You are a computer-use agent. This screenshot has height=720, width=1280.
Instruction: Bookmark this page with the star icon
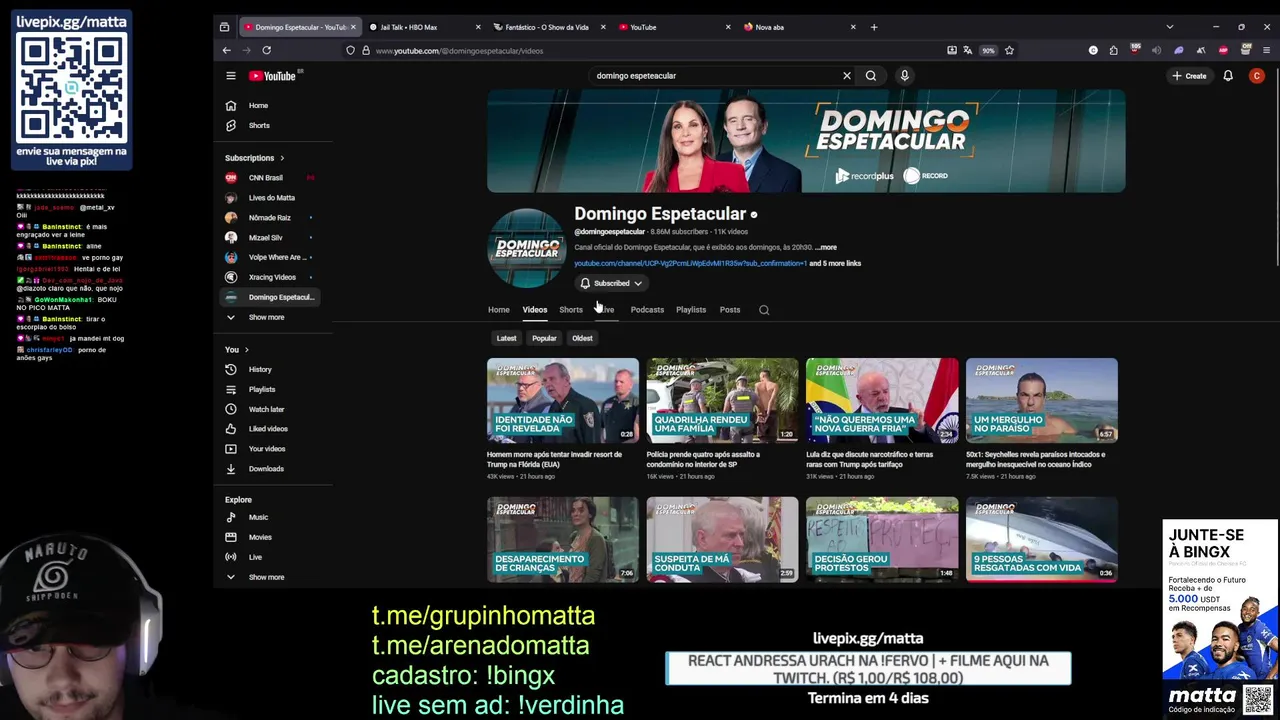(1010, 50)
